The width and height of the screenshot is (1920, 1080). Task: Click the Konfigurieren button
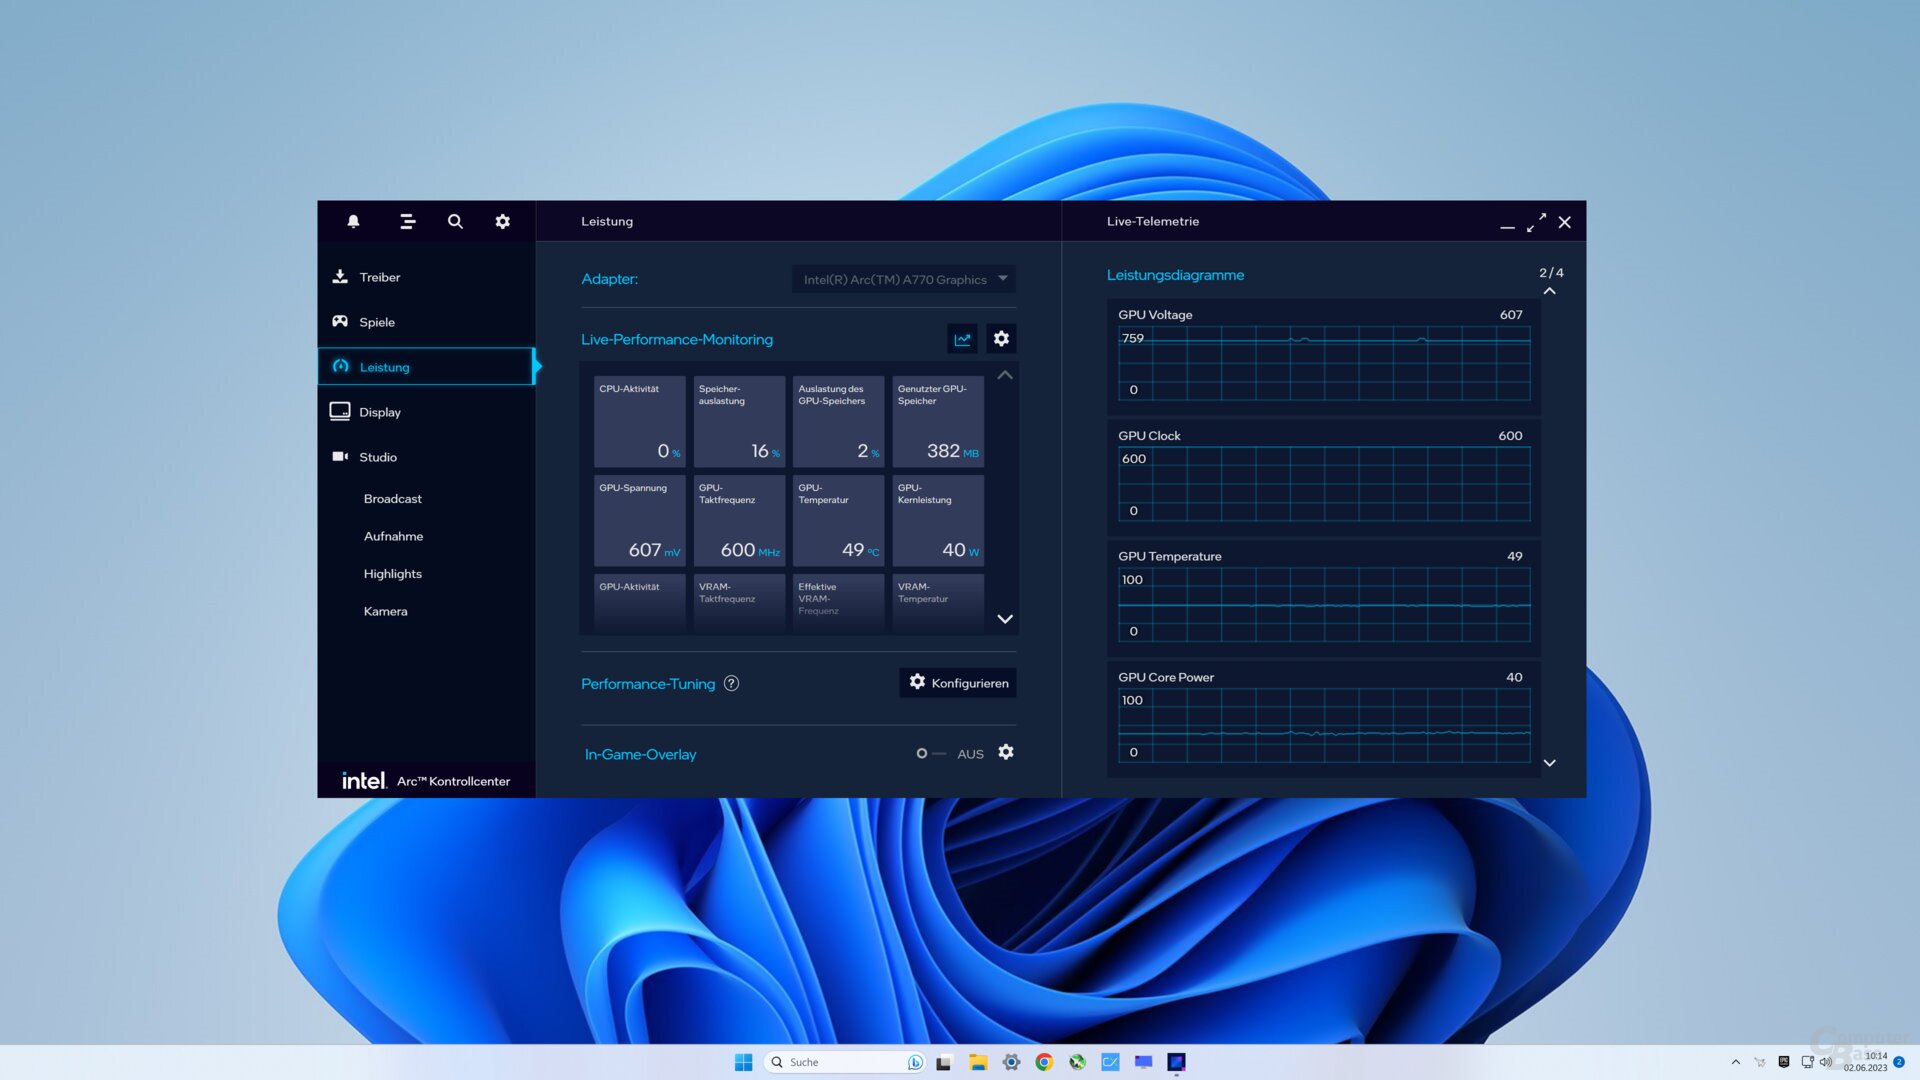(x=958, y=683)
